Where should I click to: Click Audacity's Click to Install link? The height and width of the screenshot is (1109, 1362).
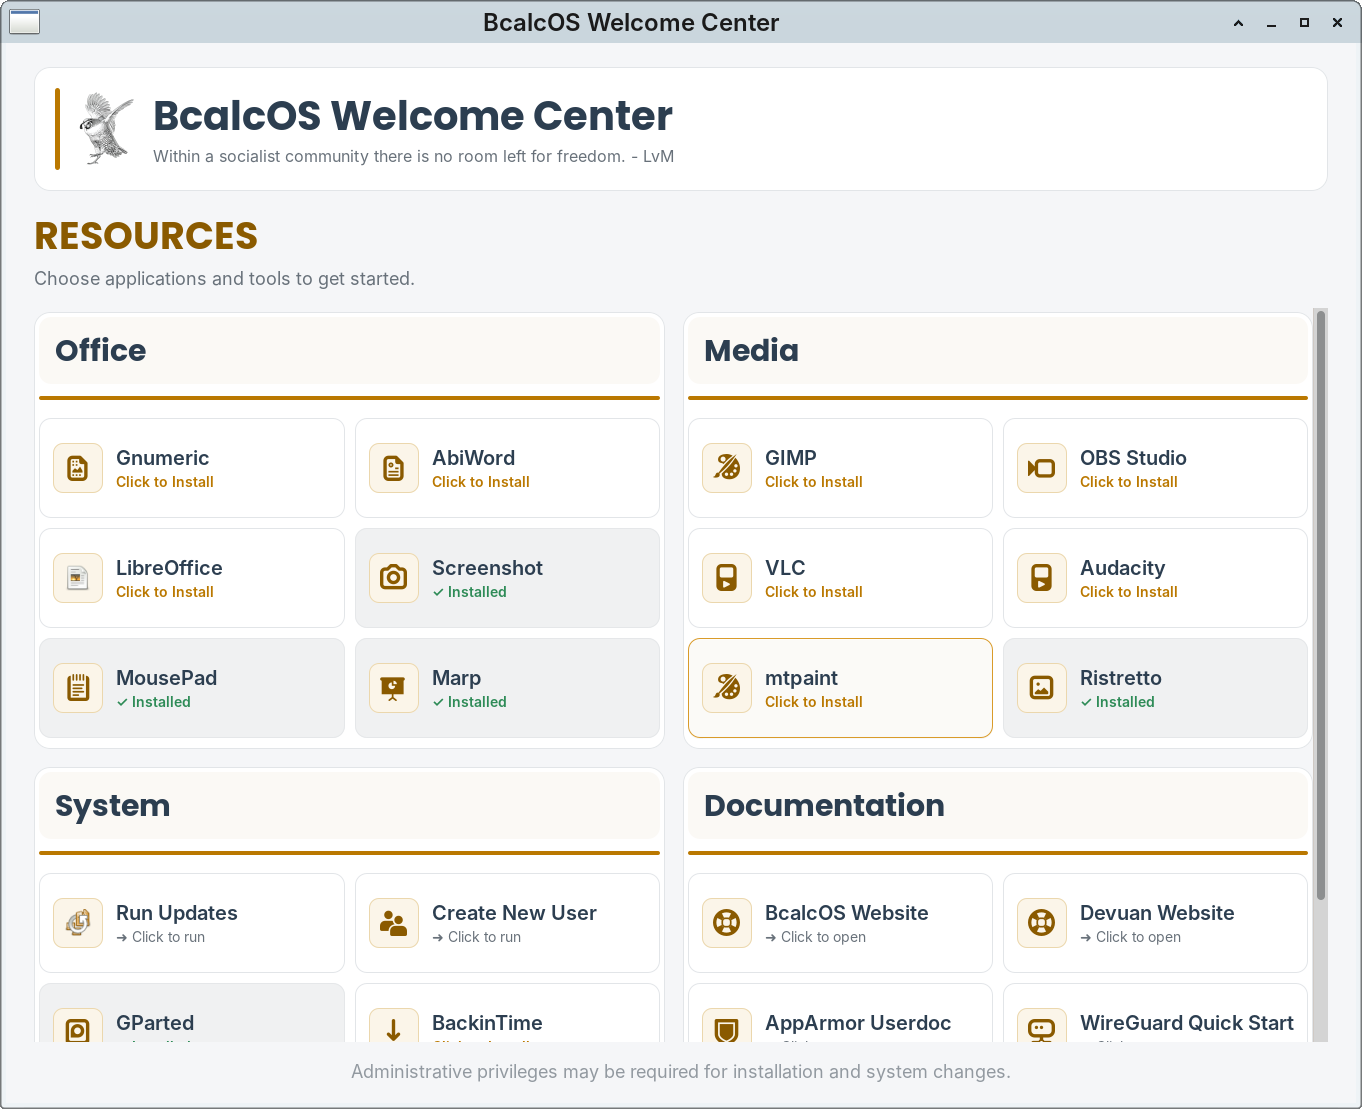[1129, 592]
